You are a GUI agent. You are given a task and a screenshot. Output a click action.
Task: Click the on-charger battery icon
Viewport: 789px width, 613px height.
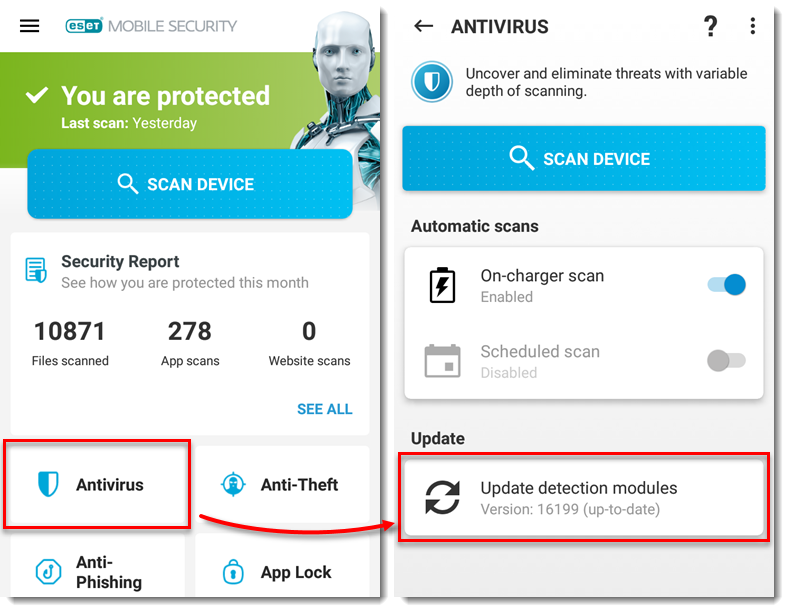pos(442,286)
